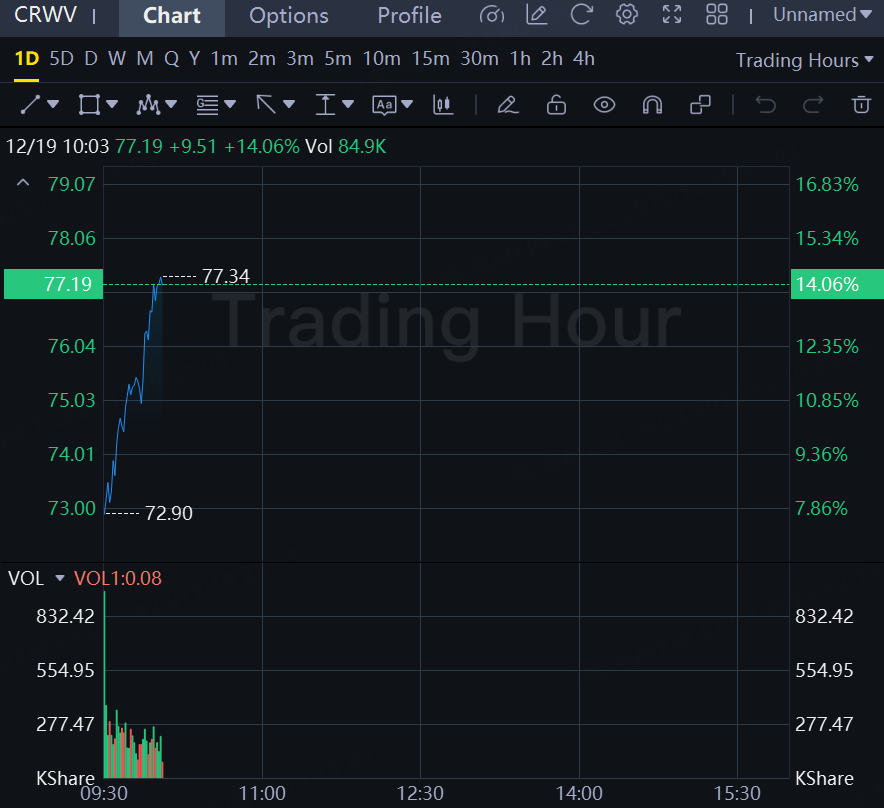The image size is (884, 808).
Task: Toggle drawings visibility eye icon
Action: [604, 105]
